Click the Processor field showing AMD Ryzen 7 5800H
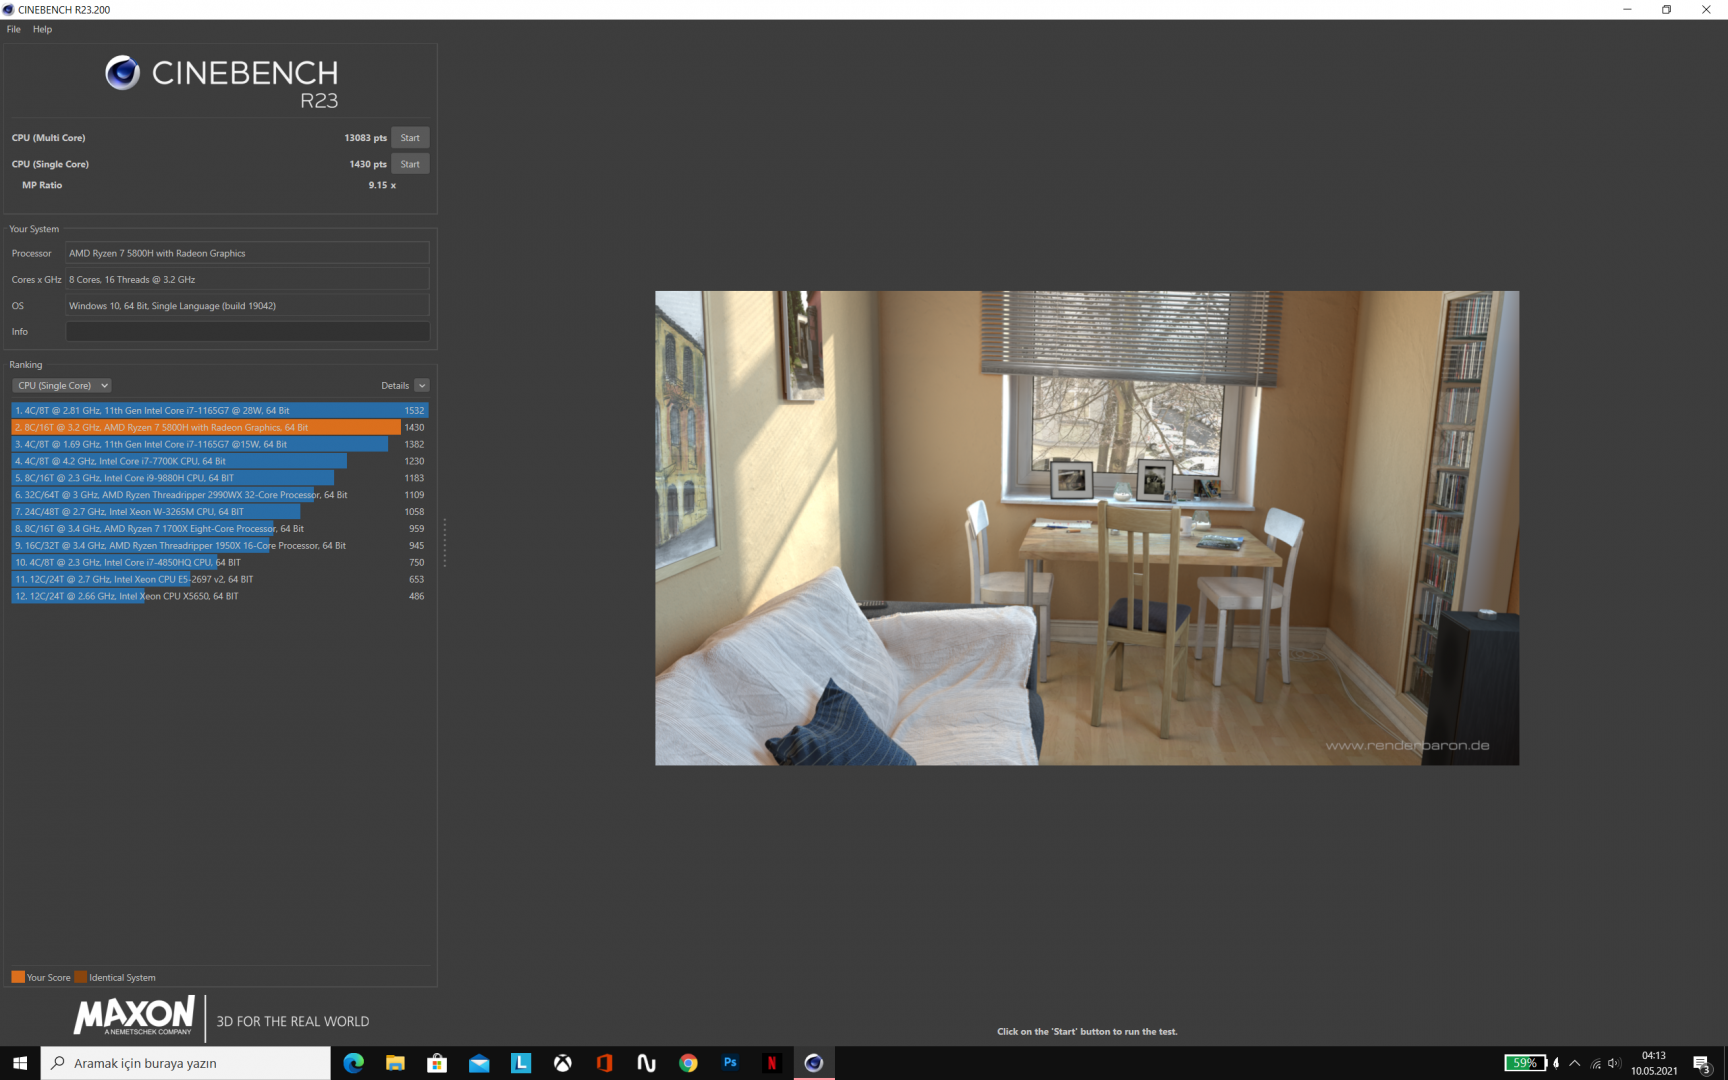Screen dimensions: 1728x1080 (247, 253)
